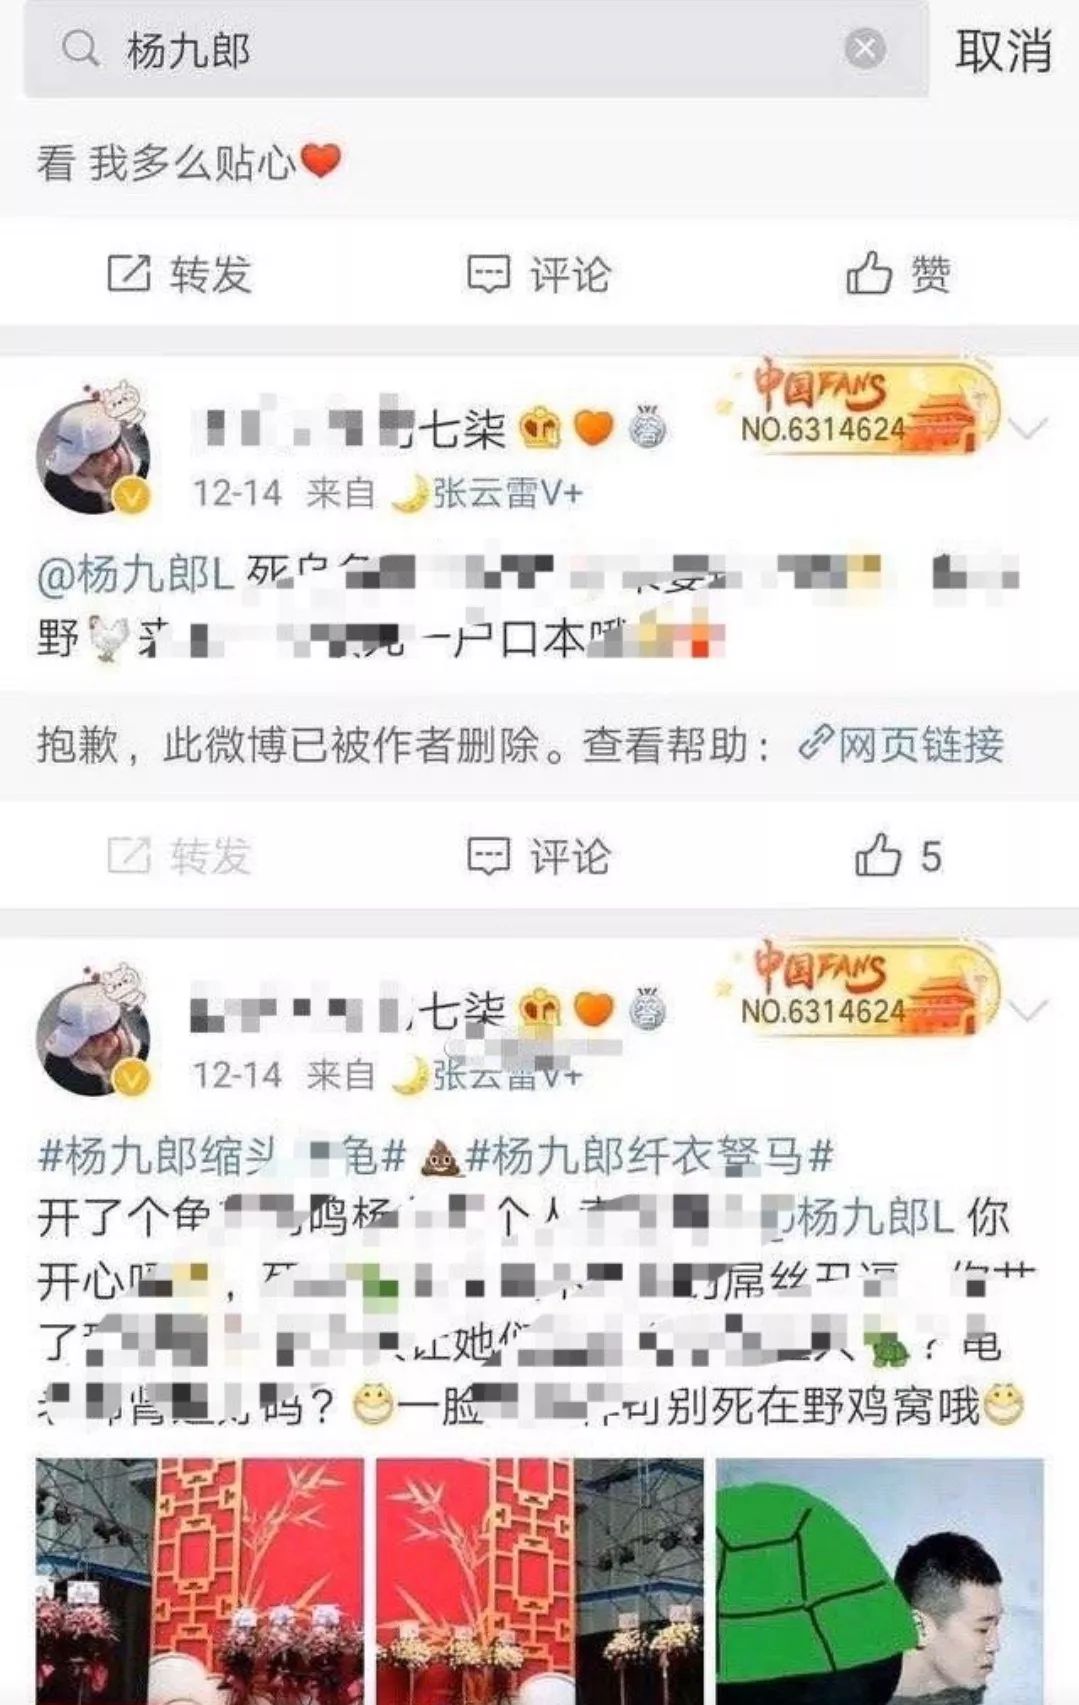Open the second post's user avatar

(93, 1030)
